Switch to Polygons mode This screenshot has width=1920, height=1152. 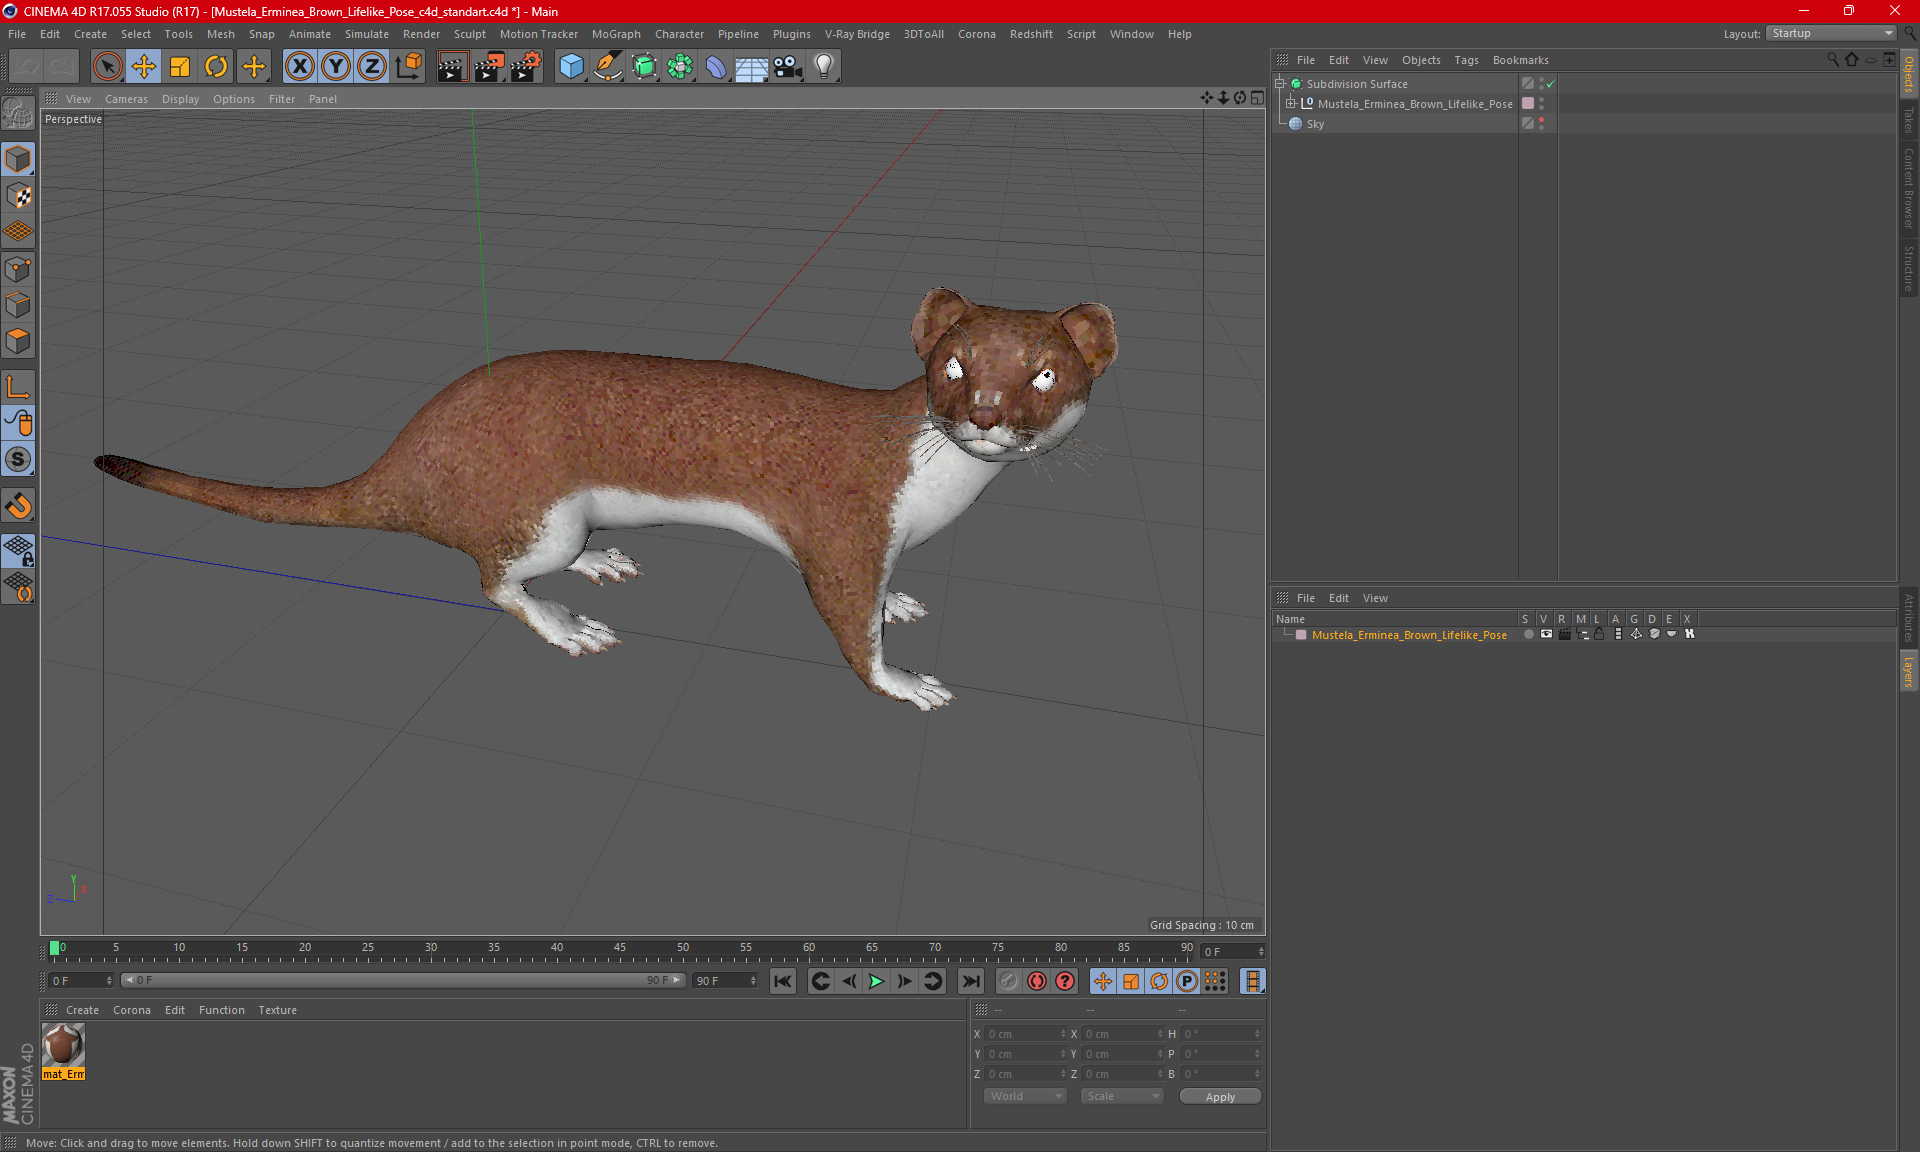18,341
